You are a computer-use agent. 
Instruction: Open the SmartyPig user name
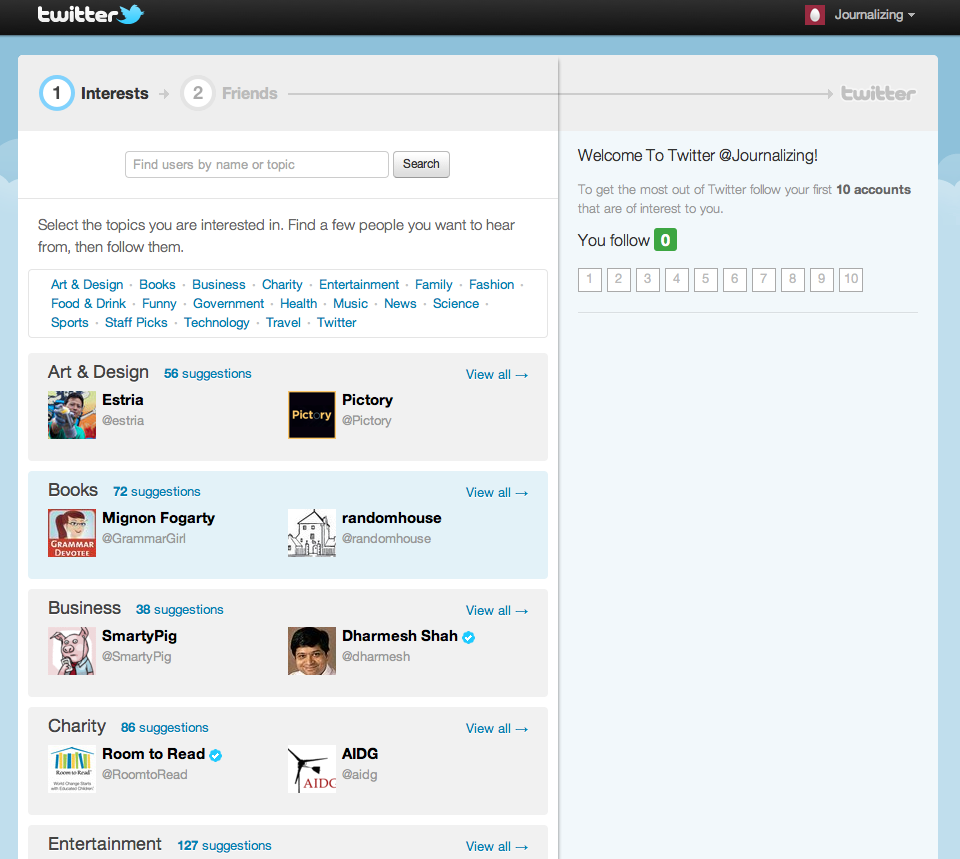[x=139, y=636]
